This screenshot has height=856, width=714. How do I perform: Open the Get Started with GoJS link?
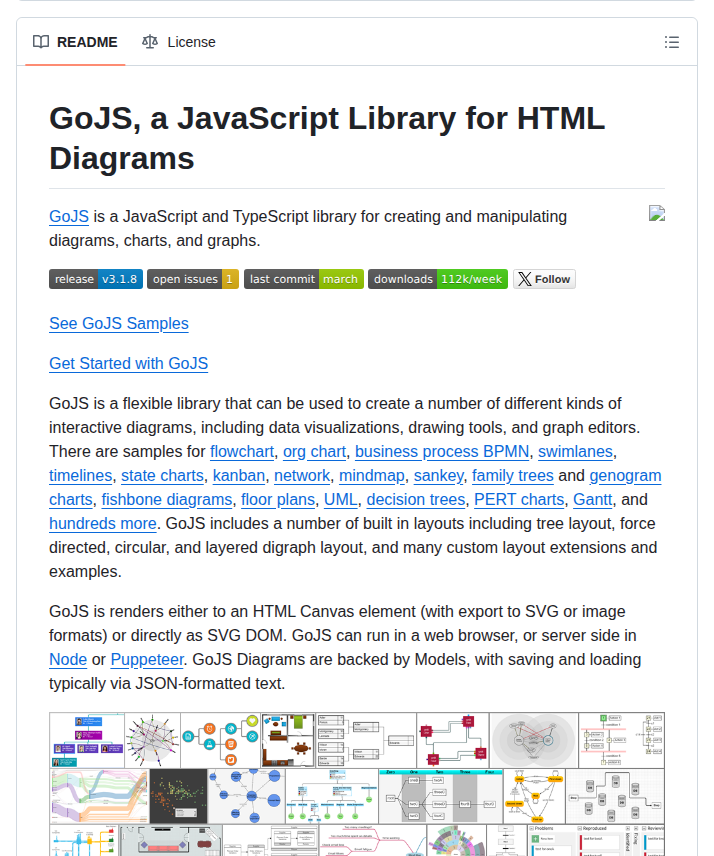[129, 363]
